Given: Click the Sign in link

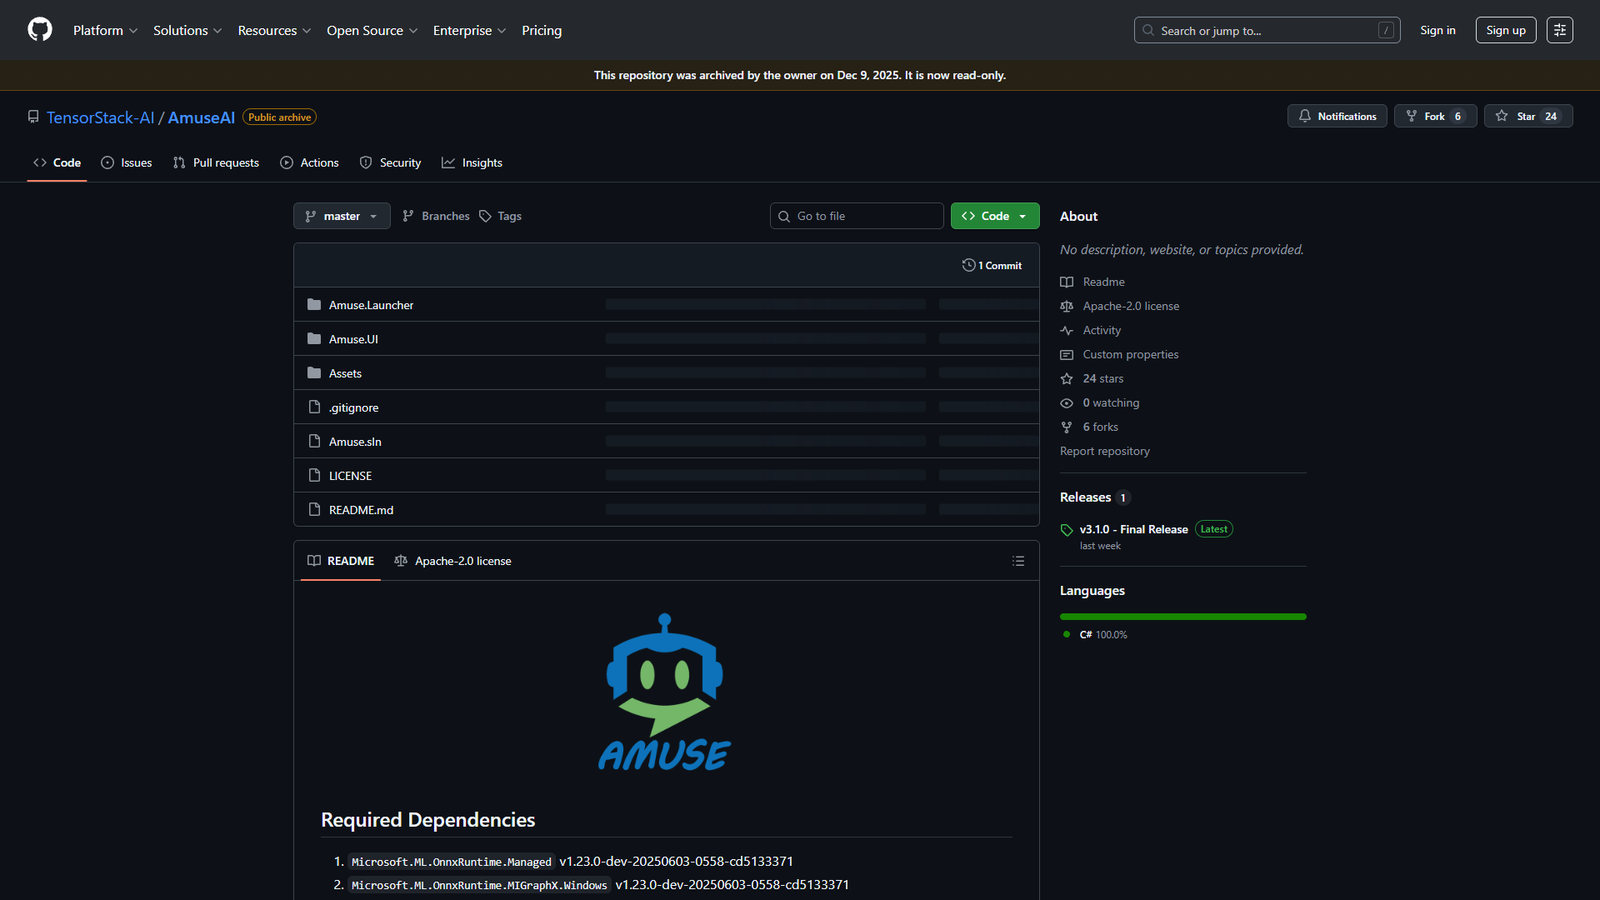Looking at the screenshot, I should (x=1438, y=31).
